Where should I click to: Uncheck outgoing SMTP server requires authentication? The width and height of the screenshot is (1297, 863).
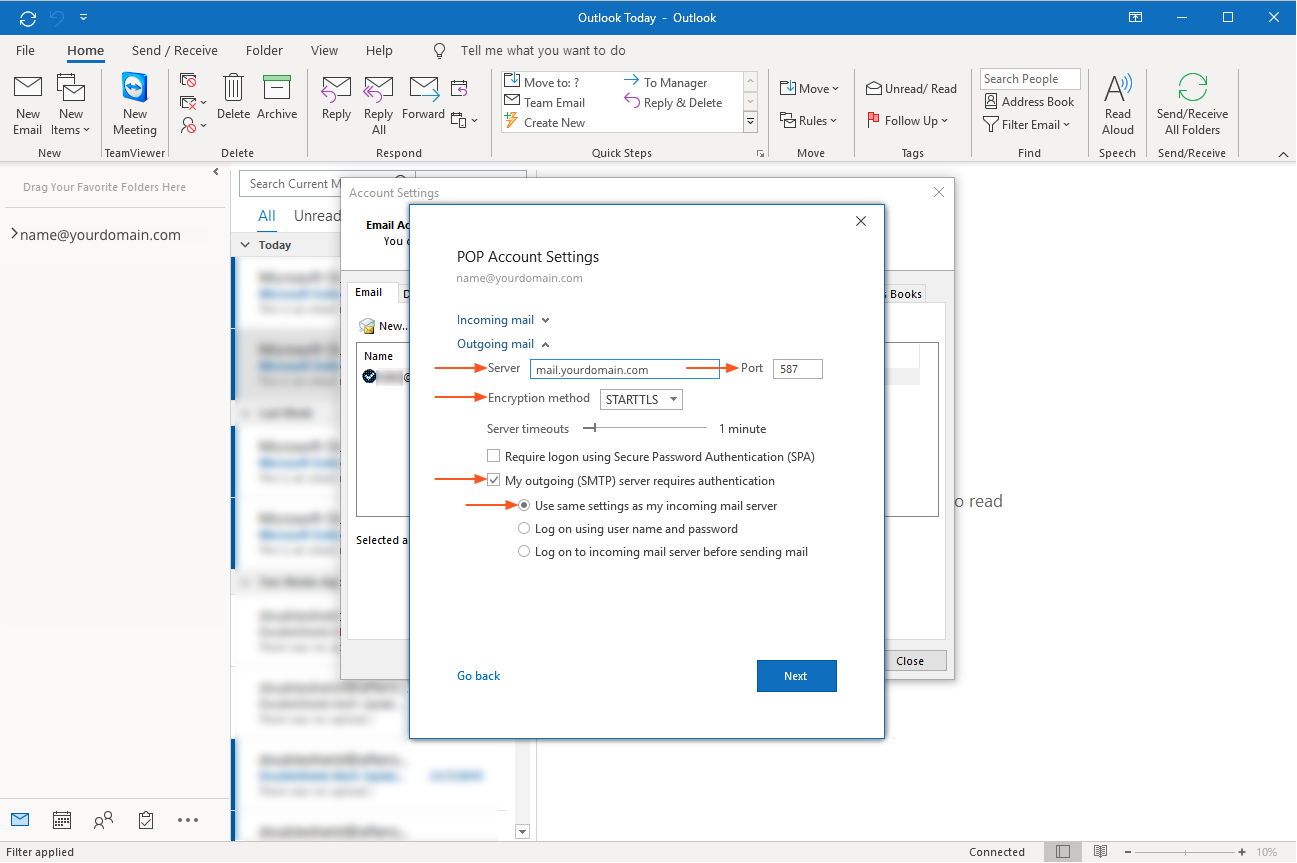(494, 481)
